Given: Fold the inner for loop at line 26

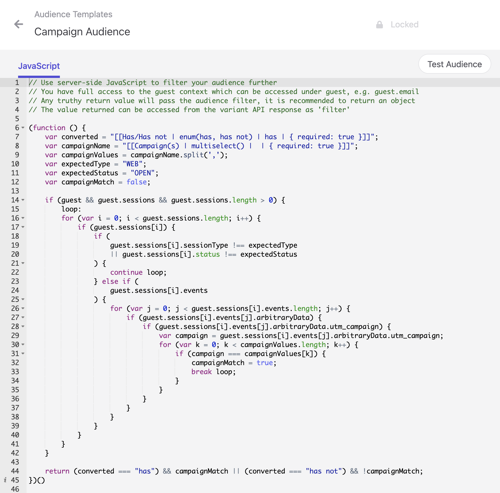Looking at the screenshot, I should pyautogui.click(x=23, y=308).
